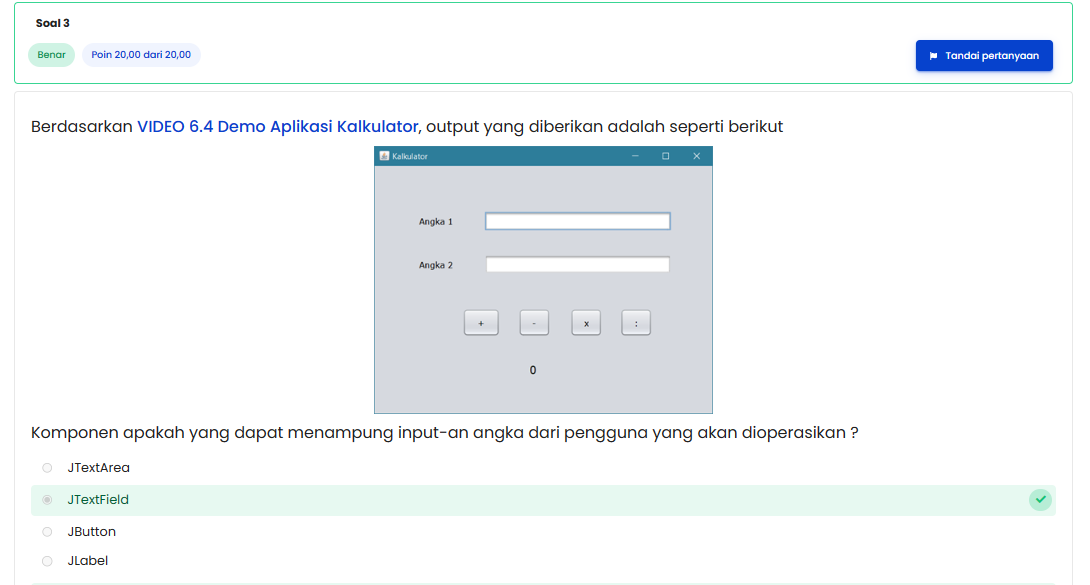The image size is (1090, 585).
Task: Click the JTextField answer label text
Action: [x=98, y=500]
